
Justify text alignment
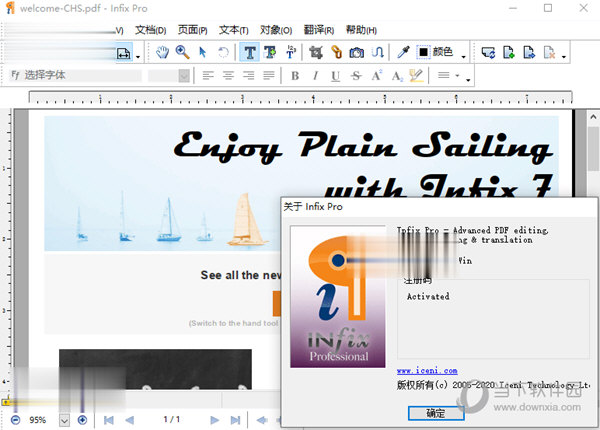[269, 75]
